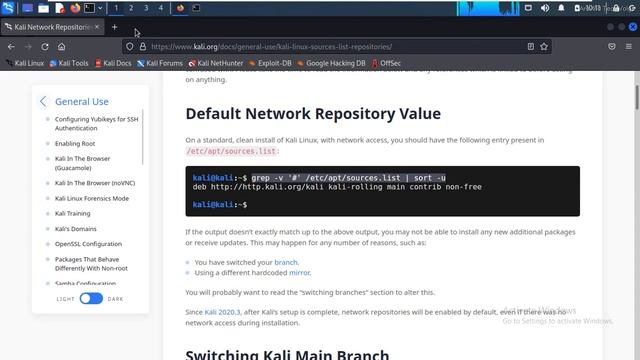Viewport: 640px width, 360px height.
Task: Open the Kali's Domains page
Action: (76, 229)
